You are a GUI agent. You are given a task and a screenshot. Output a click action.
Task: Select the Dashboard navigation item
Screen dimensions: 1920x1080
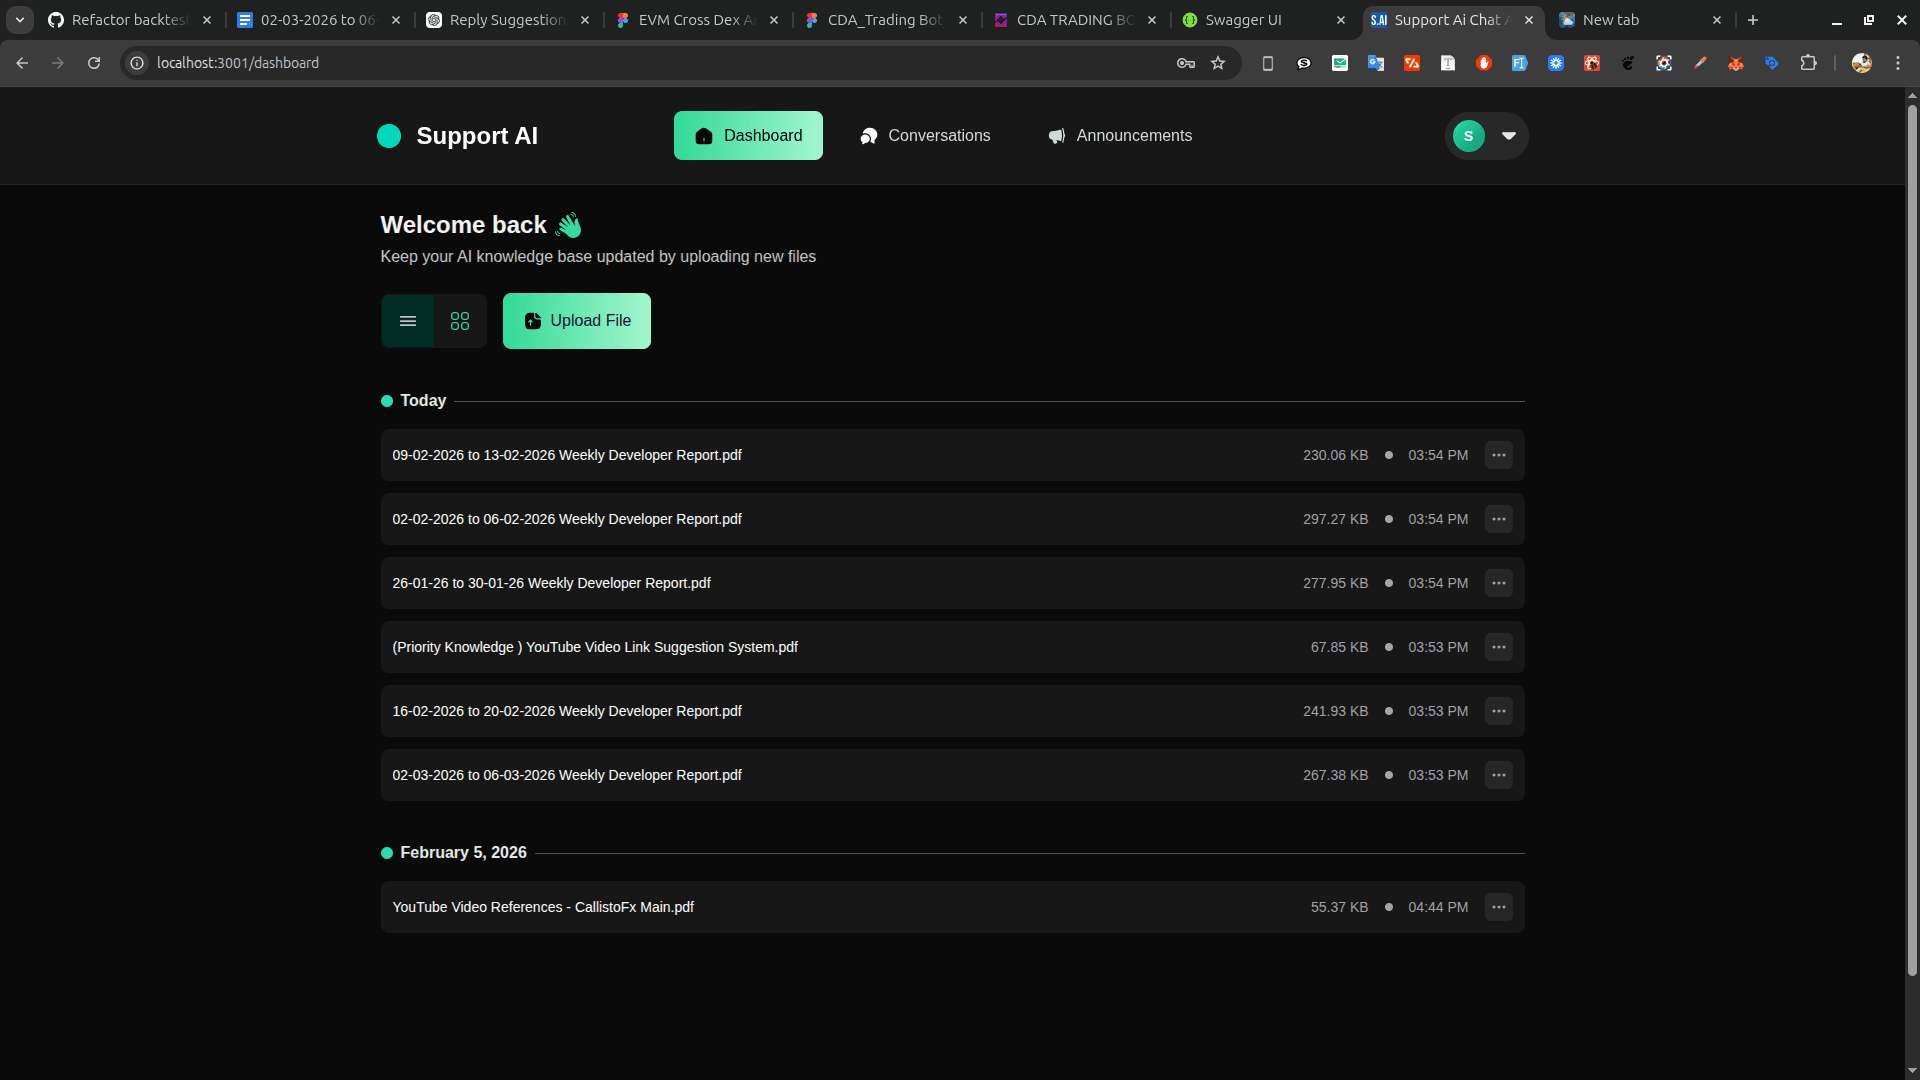point(748,135)
